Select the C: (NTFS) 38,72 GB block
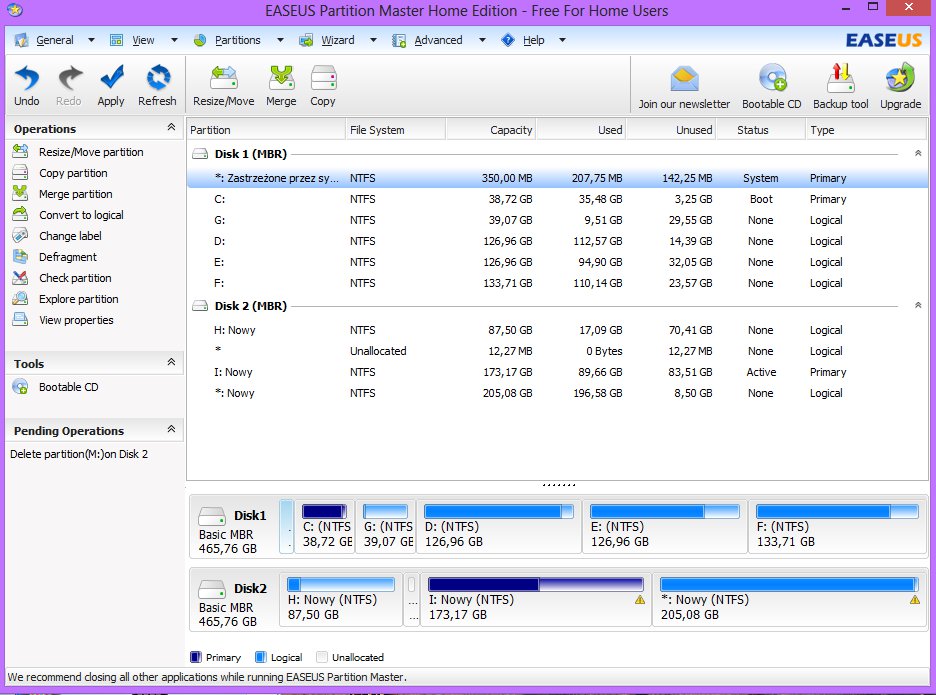Screen dimensions: 936x695 [325, 527]
